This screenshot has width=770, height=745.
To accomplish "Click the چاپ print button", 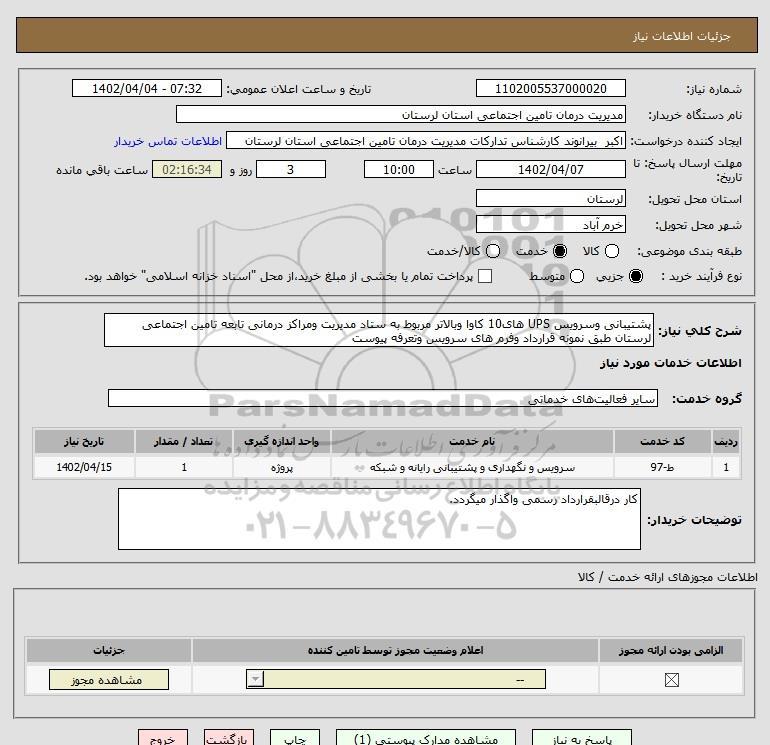I will (295, 738).
